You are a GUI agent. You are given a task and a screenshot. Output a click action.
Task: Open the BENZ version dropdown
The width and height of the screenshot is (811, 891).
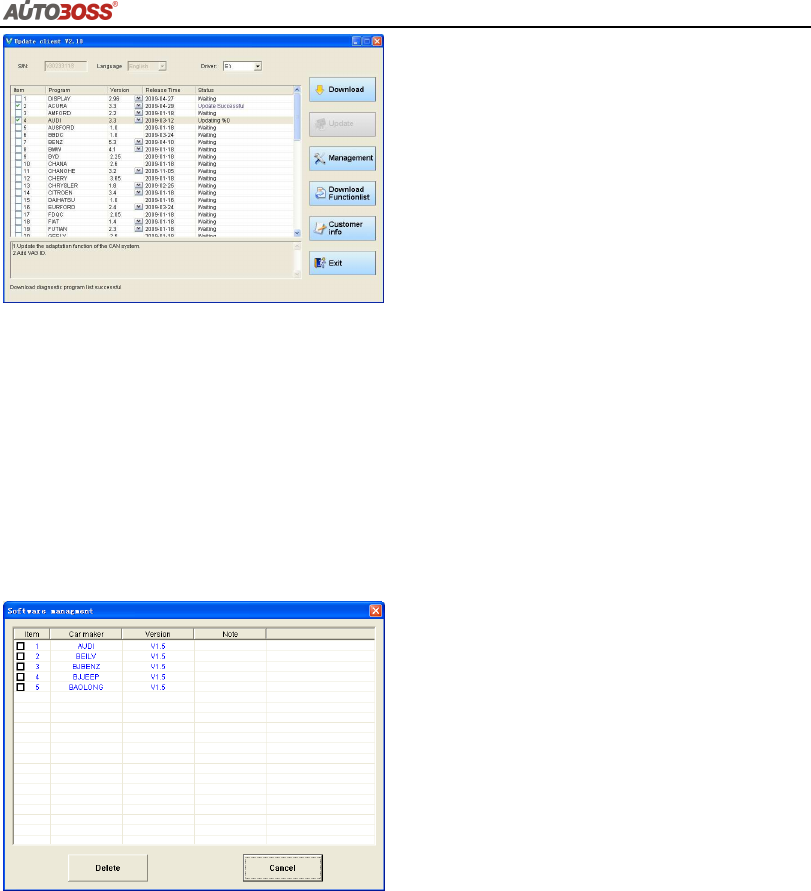(138, 142)
